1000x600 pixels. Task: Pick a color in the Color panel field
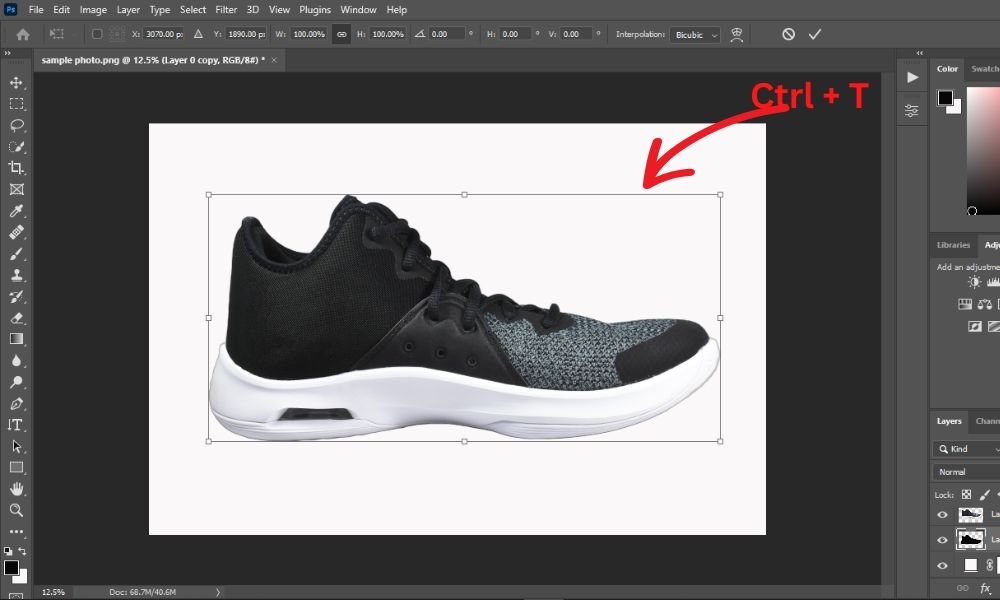[x=983, y=150]
